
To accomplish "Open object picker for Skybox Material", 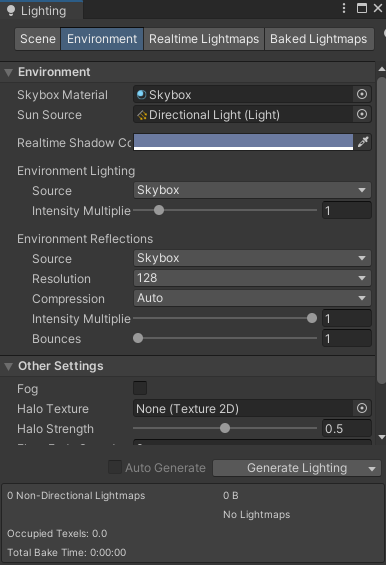I will pos(362,94).
